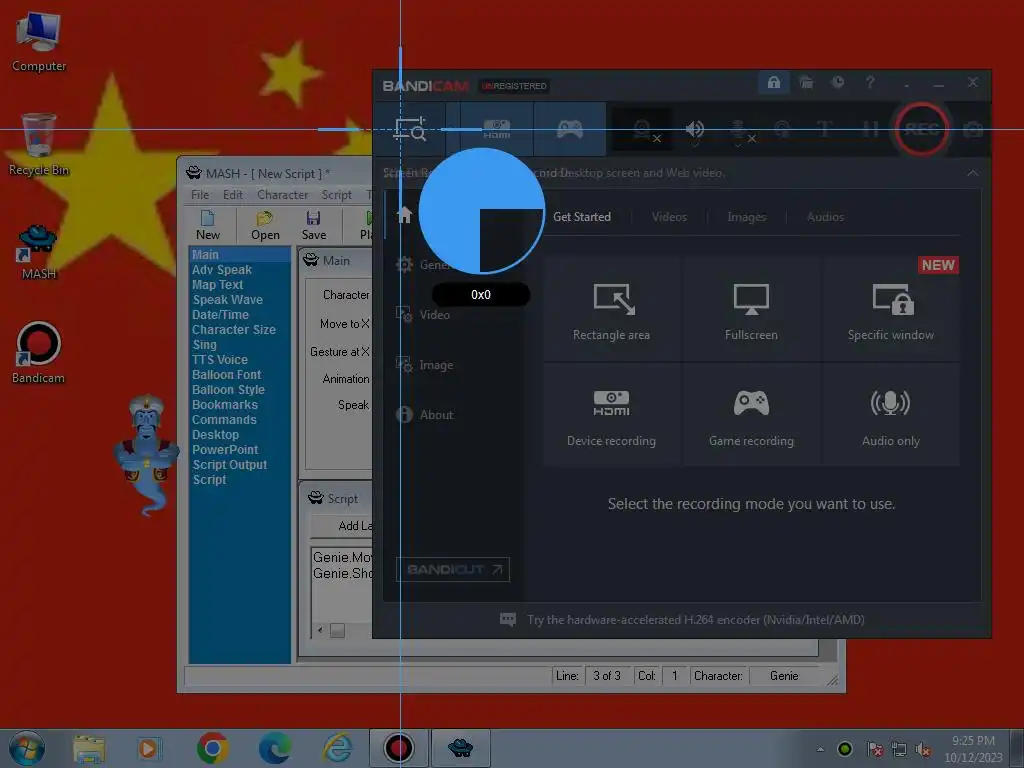The height and width of the screenshot is (768, 1024).
Task: Click the red REC button
Action: click(x=921, y=129)
